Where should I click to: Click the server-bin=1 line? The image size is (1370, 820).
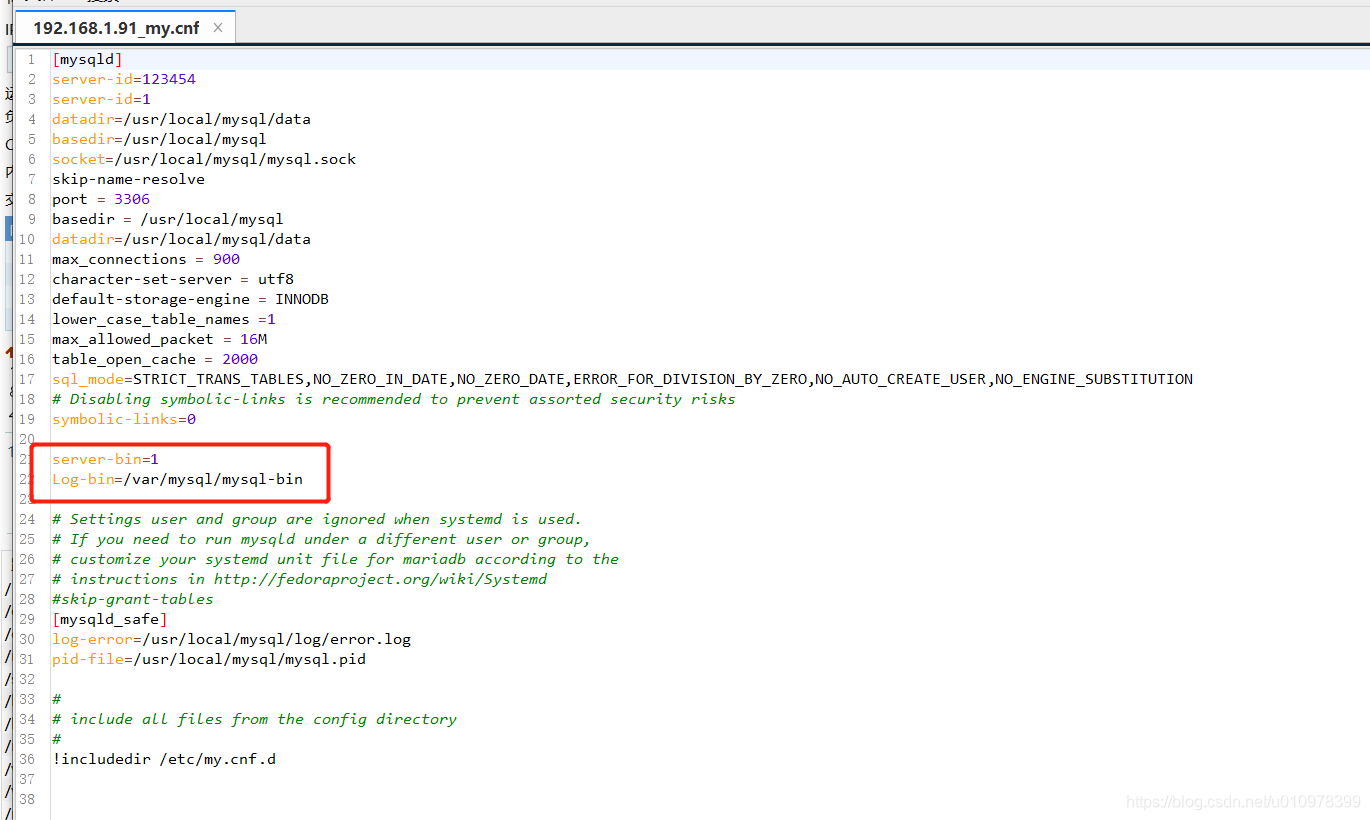pos(105,459)
